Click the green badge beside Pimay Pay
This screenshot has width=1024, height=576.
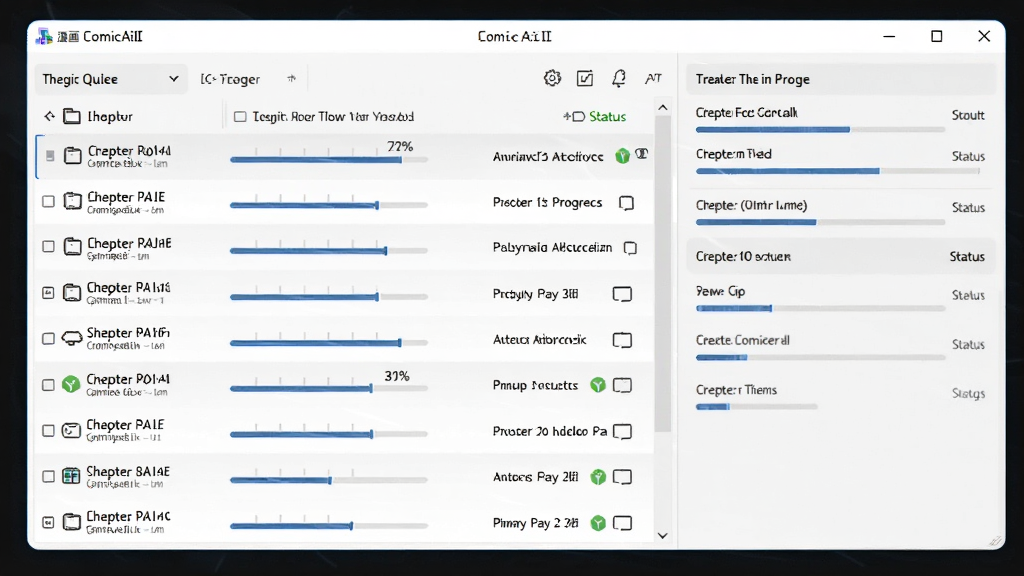pyautogui.click(x=598, y=523)
